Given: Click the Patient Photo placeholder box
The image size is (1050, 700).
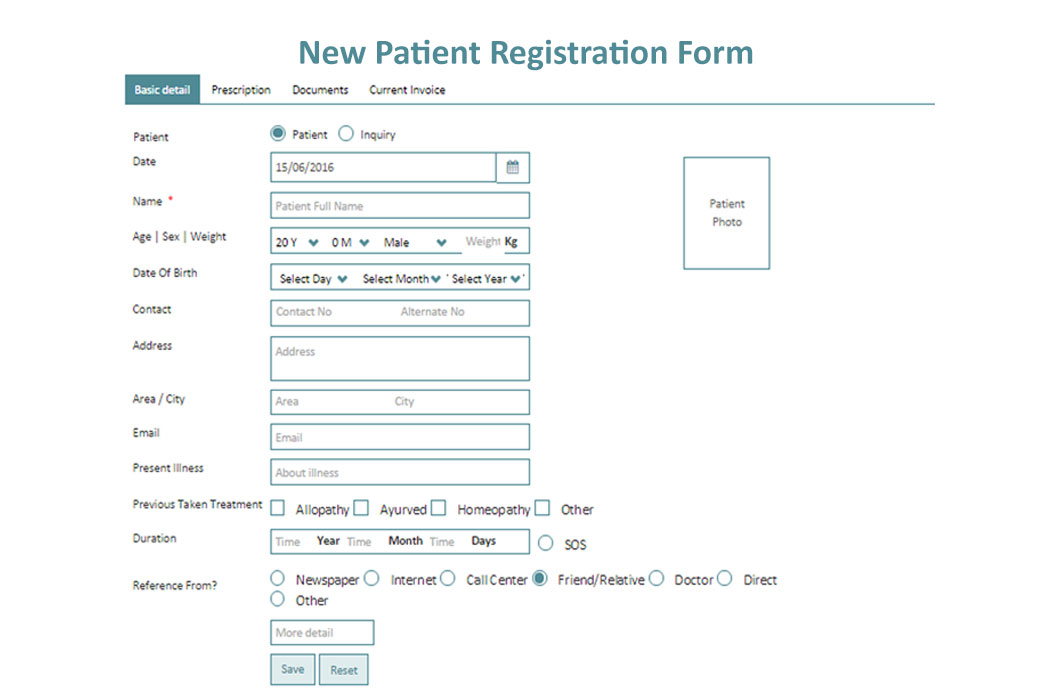Looking at the screenshot, I should point(727,213).
